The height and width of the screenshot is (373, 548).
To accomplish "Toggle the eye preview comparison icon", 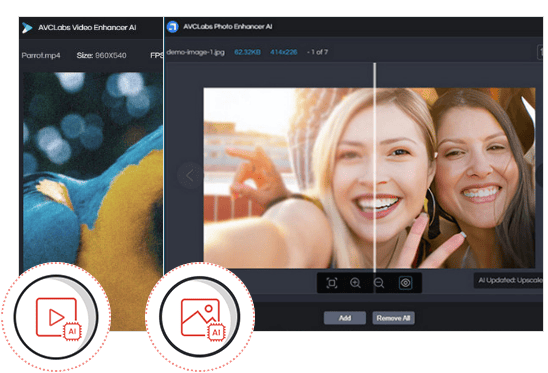I will click(405, 282).
